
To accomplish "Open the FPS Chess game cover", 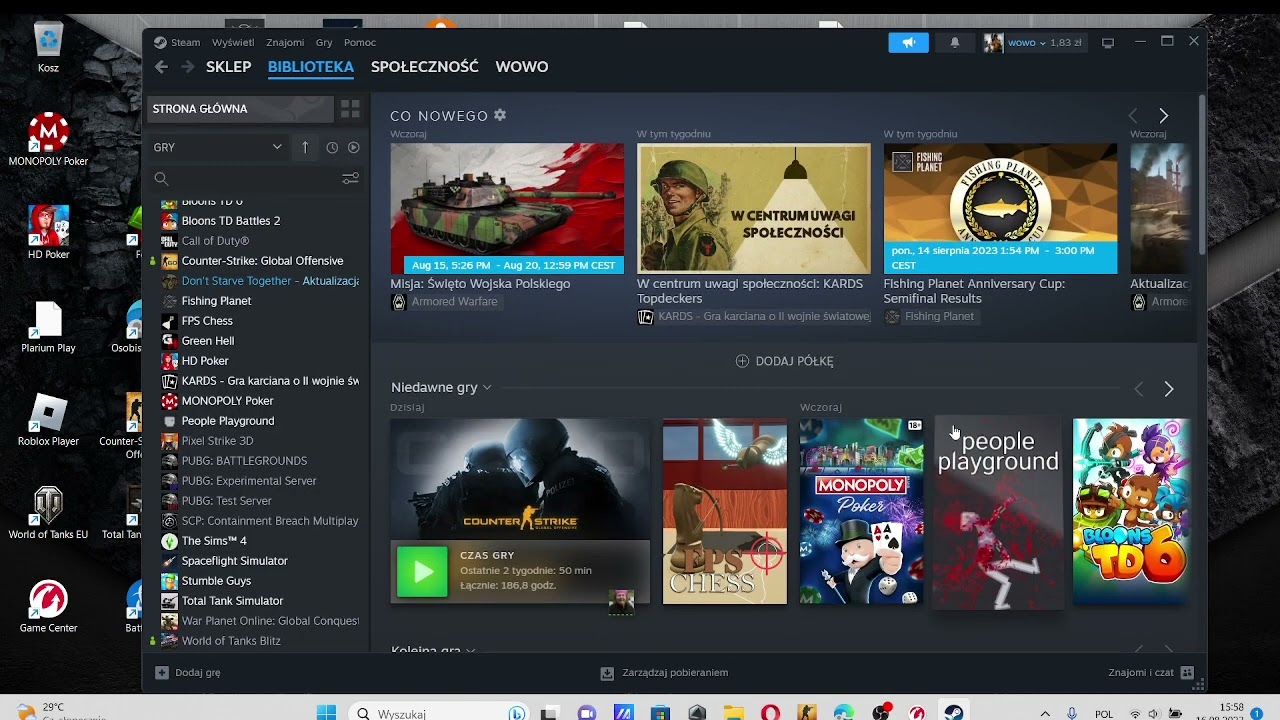I will (725, 512).
